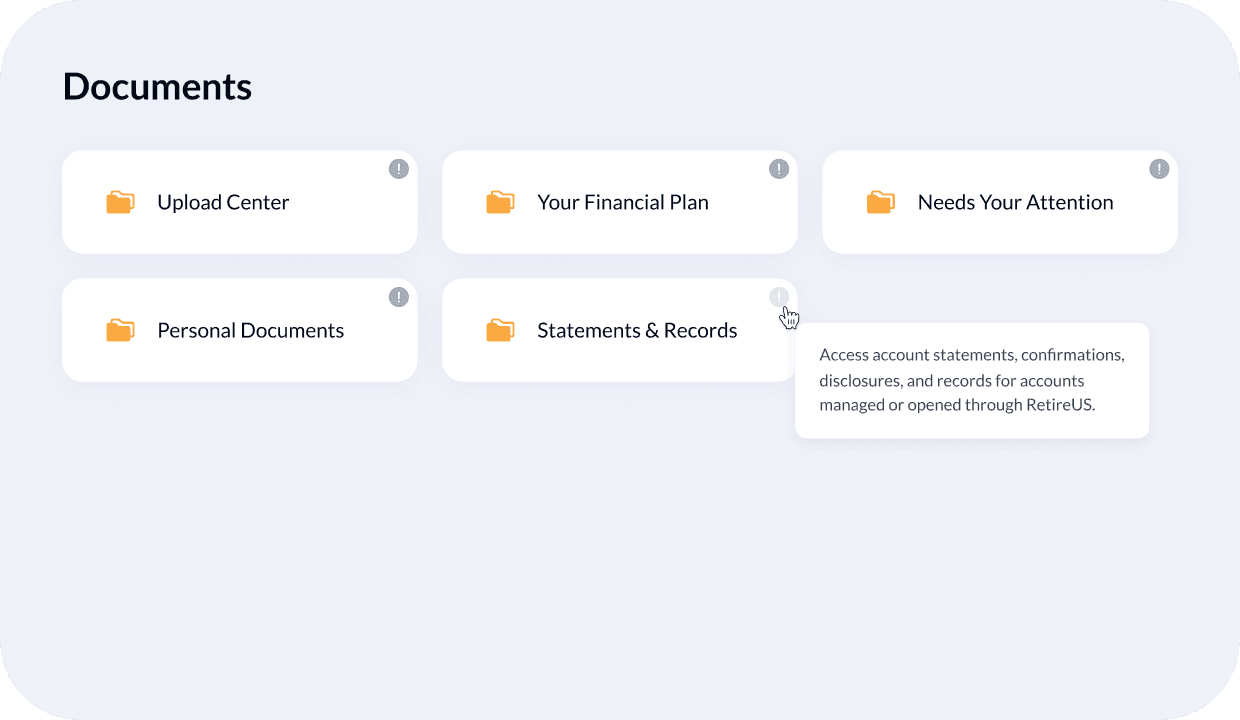
Task: Go to Needs Your Attention label
Action: [1015, 202]
